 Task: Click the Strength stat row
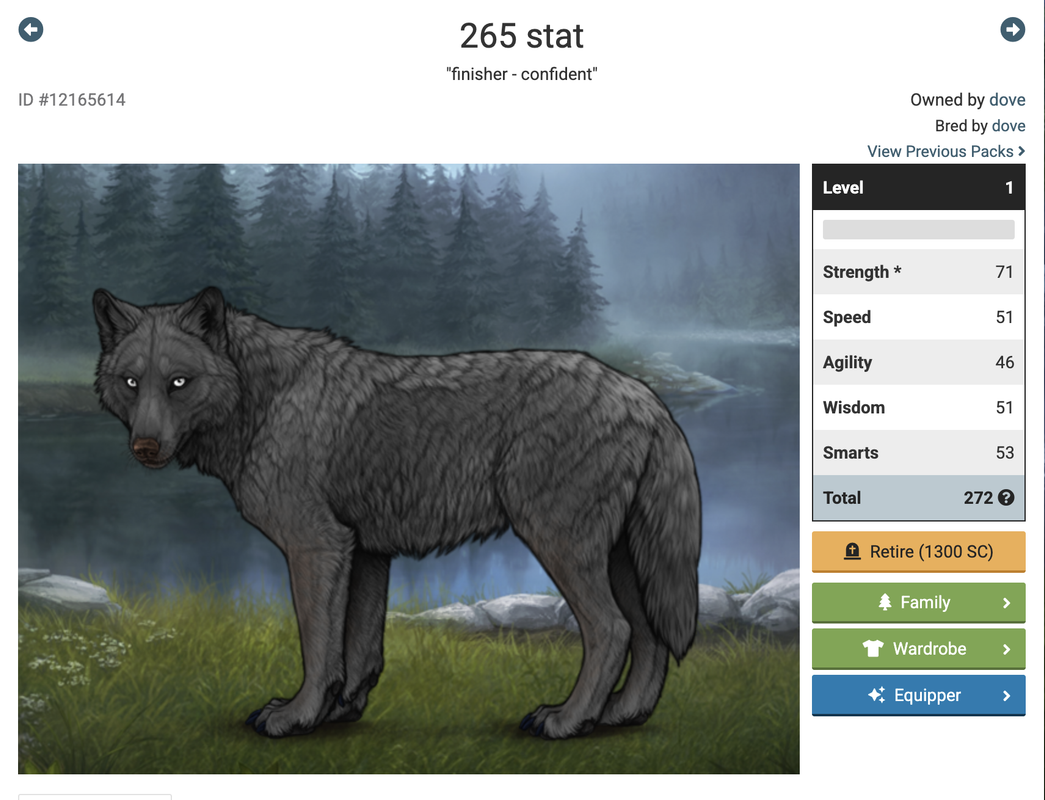(918, 272)
